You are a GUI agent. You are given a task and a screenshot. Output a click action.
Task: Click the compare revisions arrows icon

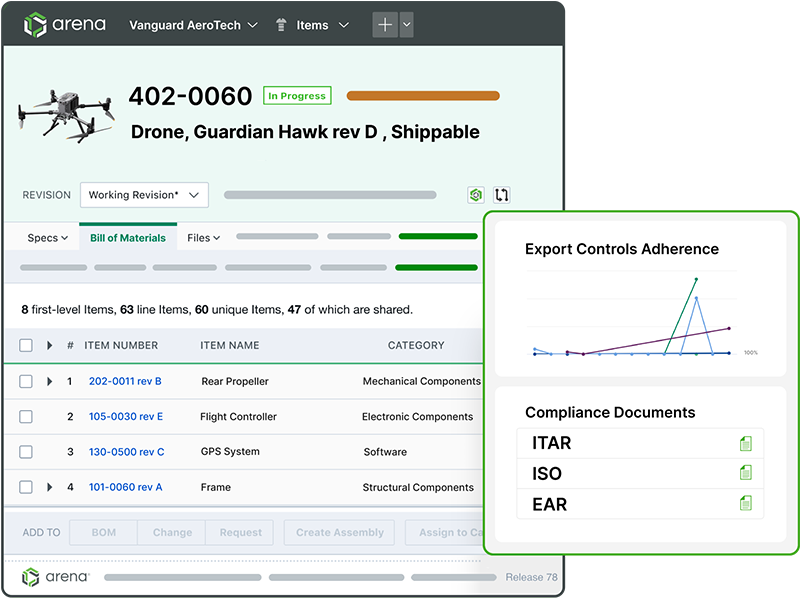point(502,194)
